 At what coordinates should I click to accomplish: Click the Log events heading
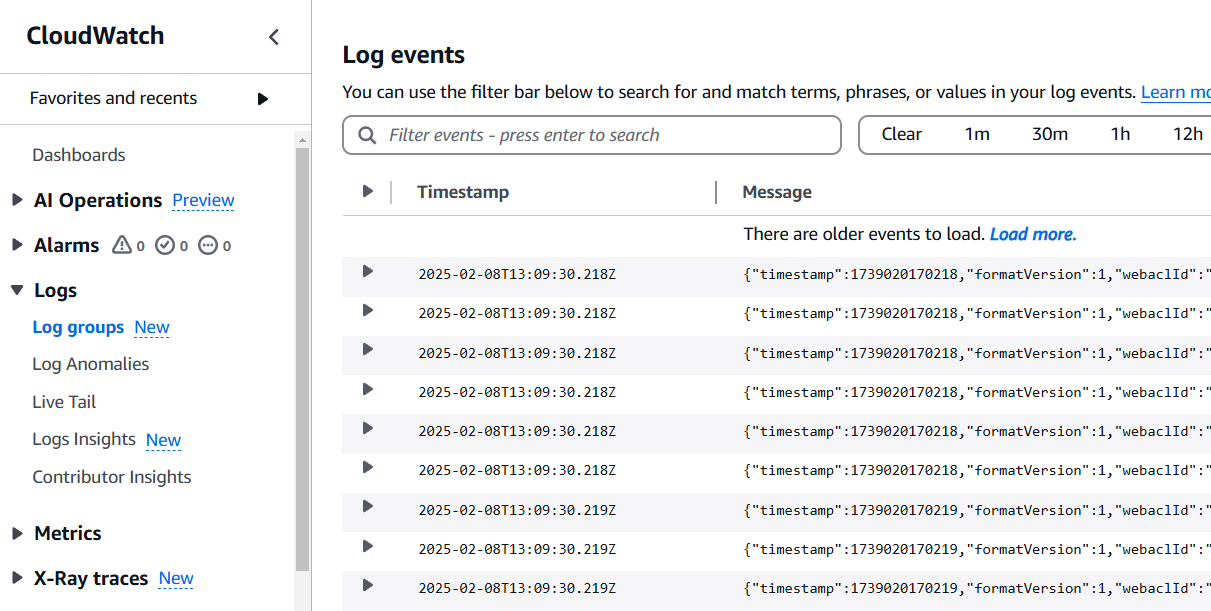click(404, 55)
